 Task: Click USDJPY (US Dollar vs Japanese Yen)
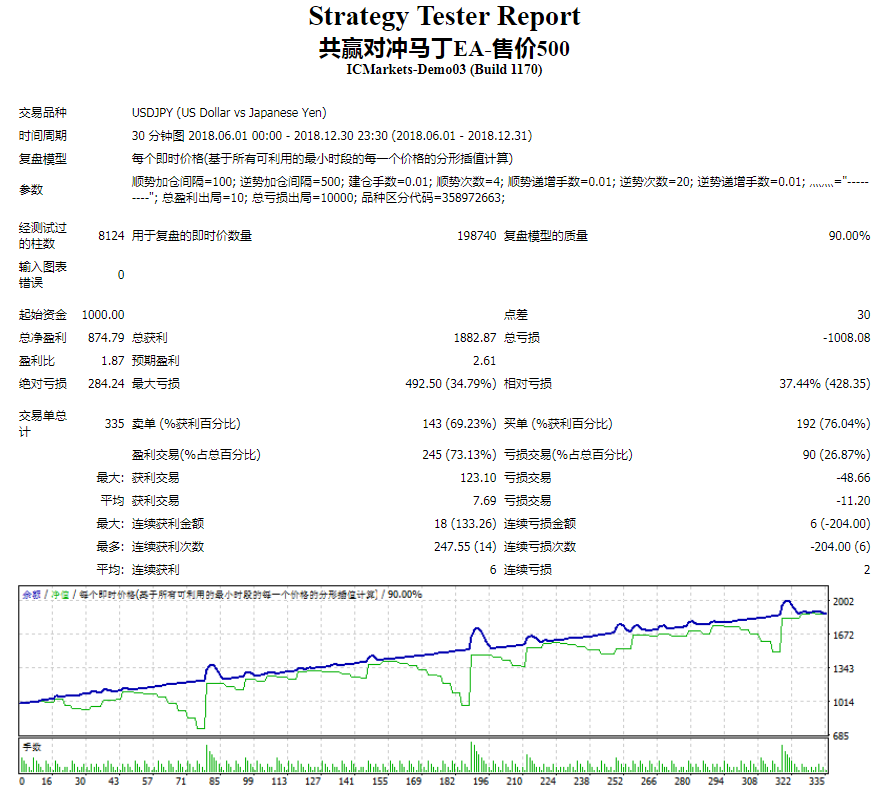tap(229, 113)
